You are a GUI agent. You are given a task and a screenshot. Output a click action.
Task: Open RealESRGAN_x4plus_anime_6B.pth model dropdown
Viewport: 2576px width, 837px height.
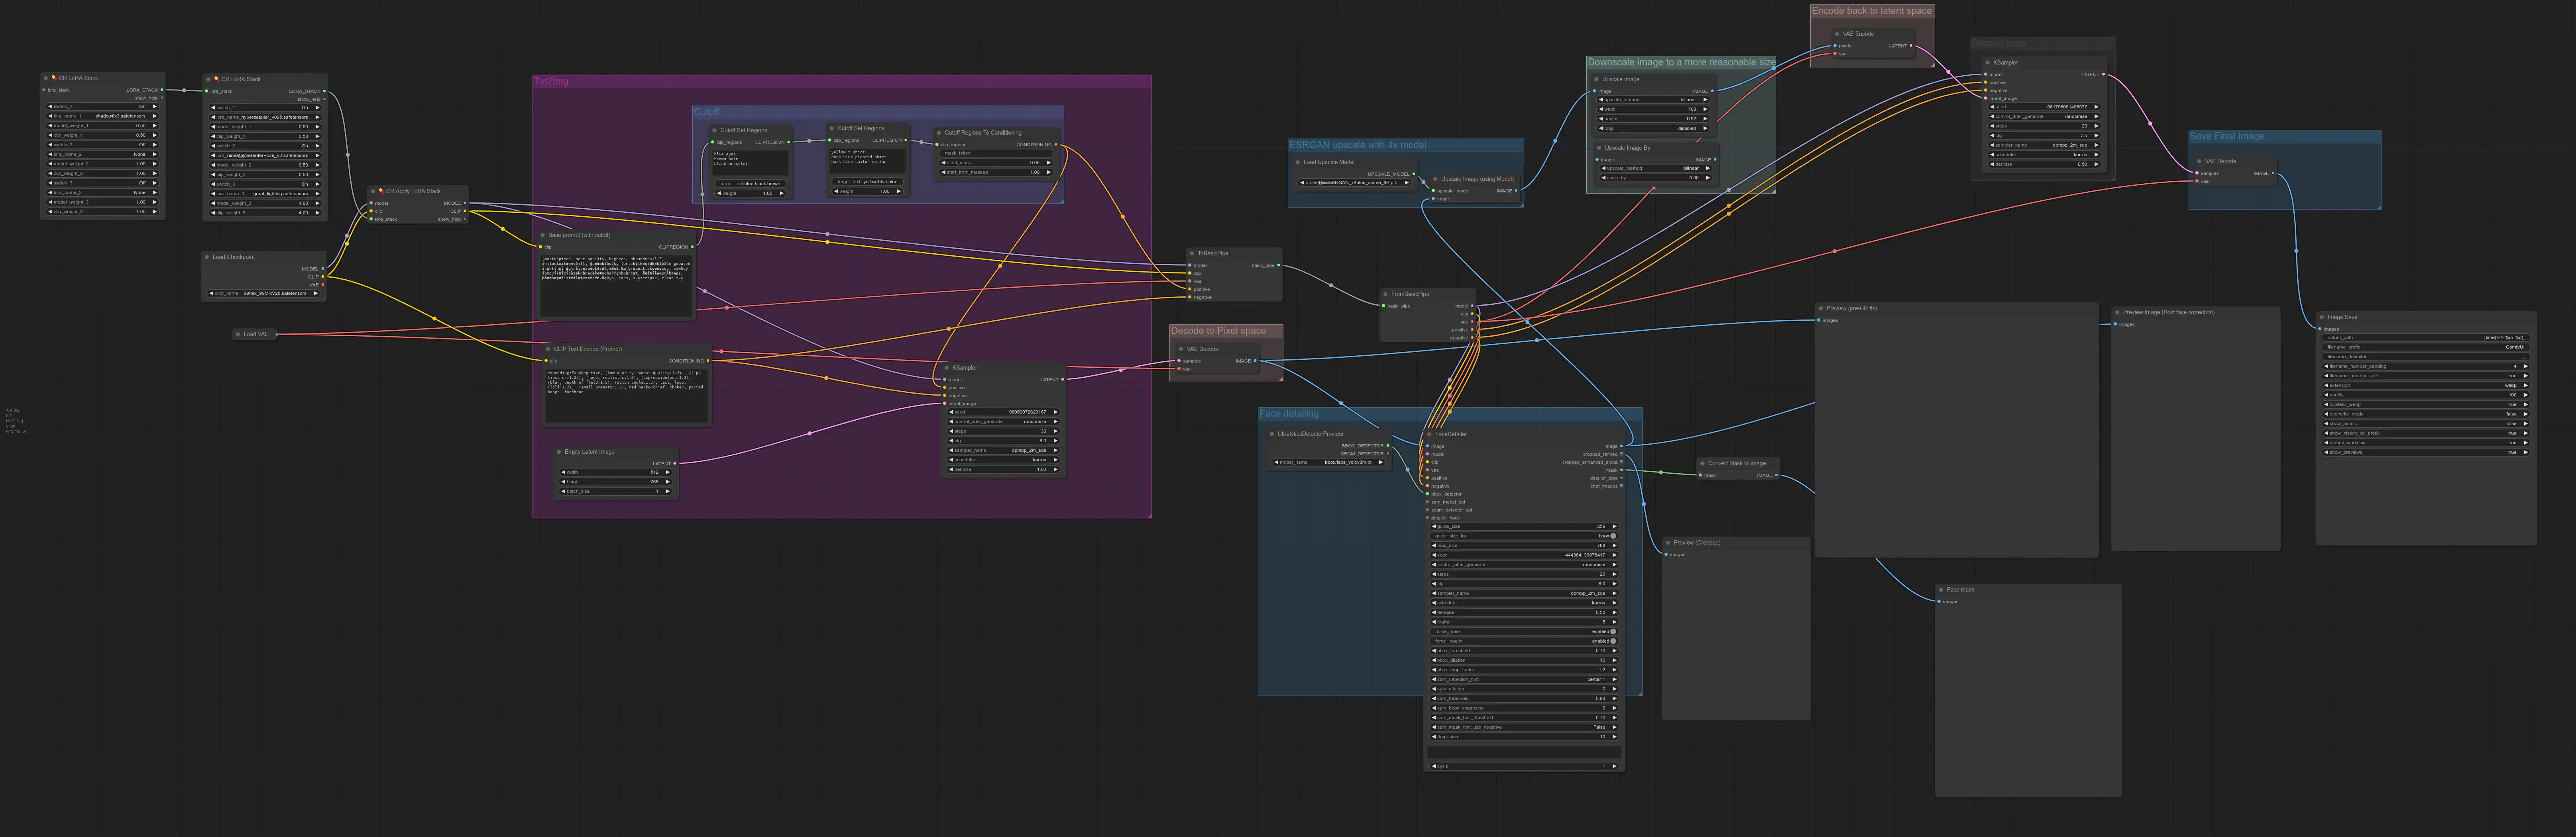pos(1355,182)
